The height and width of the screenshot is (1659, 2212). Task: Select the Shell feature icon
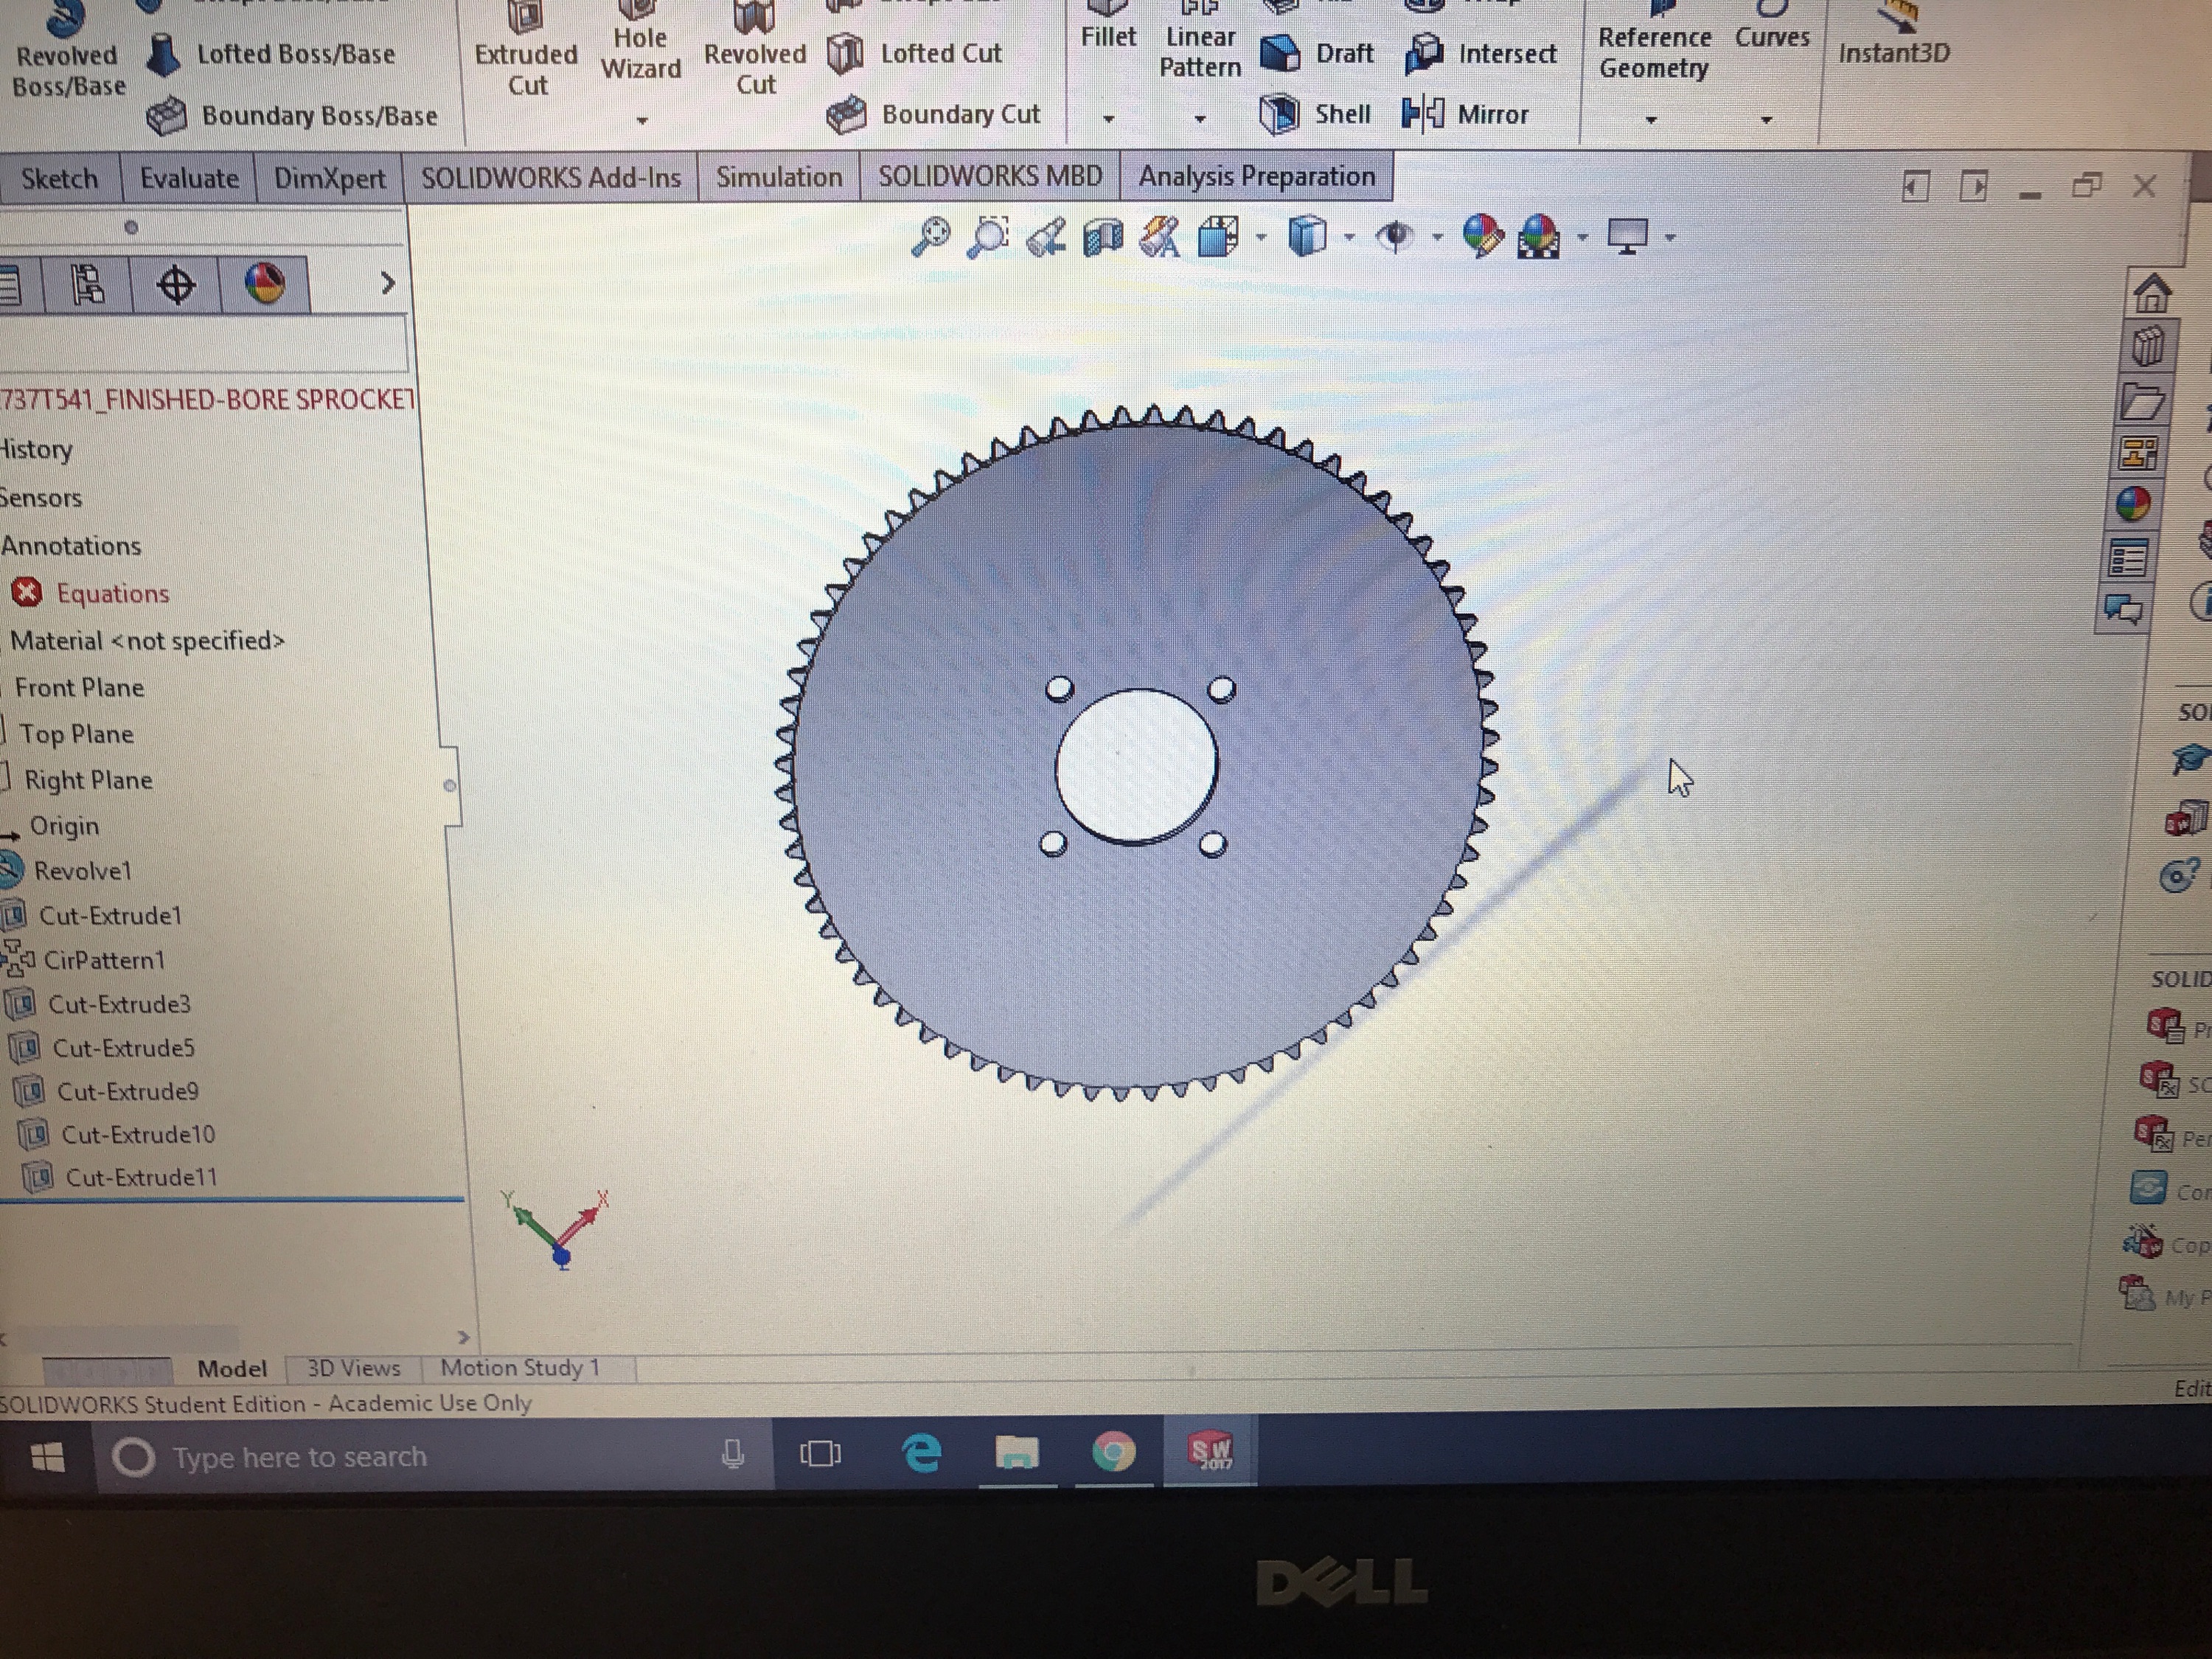[x=1279, y=114]
